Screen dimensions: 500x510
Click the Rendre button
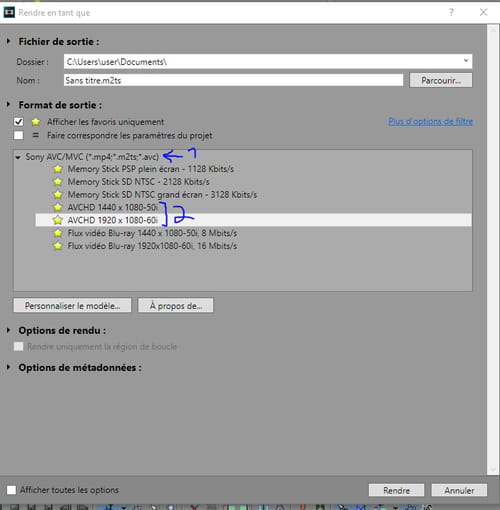396,490
